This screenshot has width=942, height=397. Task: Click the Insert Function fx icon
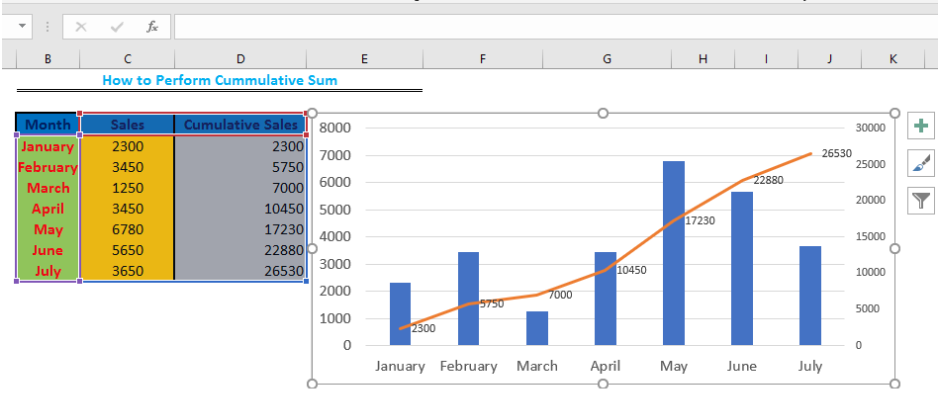152,27
